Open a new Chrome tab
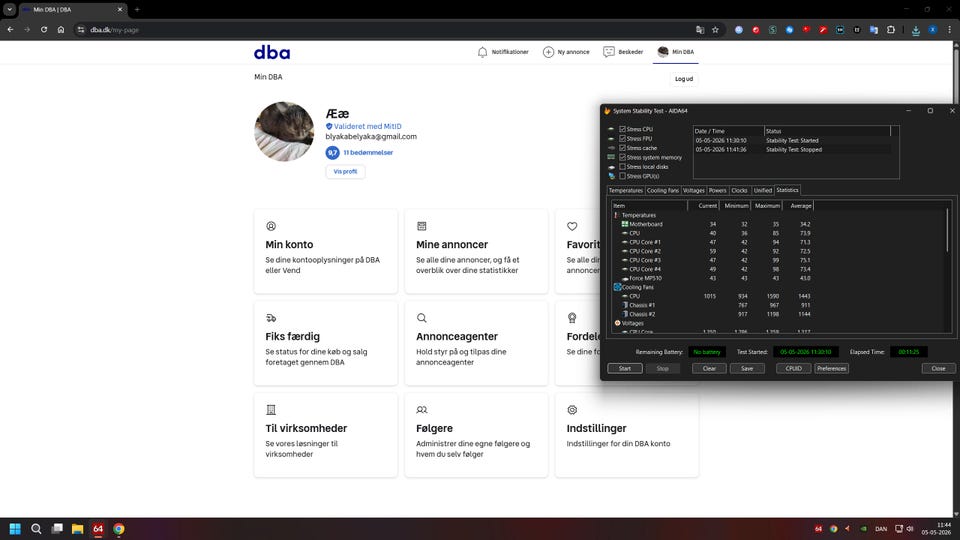 click(x=137, y=9)
